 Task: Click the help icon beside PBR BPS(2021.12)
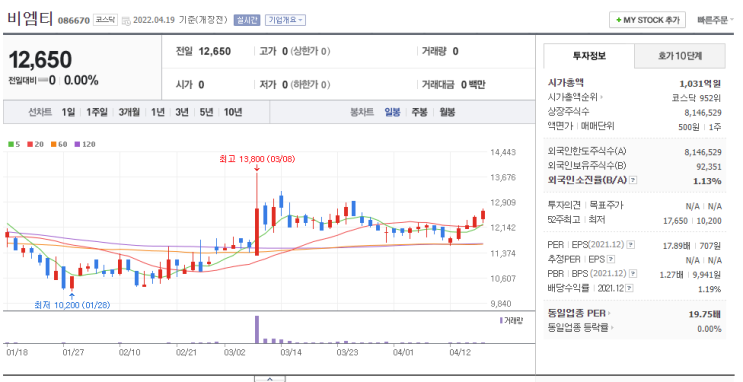coord(633,273)
